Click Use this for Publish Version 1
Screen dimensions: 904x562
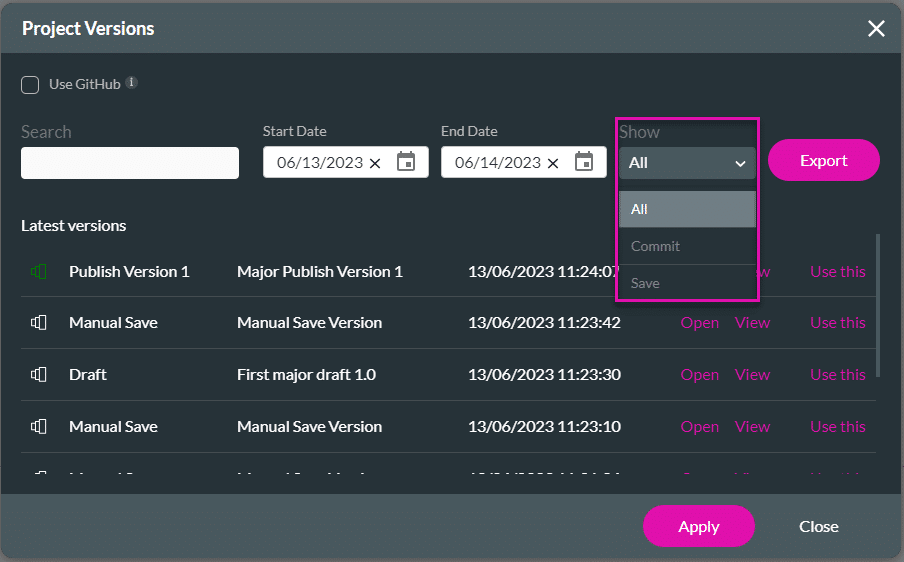click(x=837, y=272)
